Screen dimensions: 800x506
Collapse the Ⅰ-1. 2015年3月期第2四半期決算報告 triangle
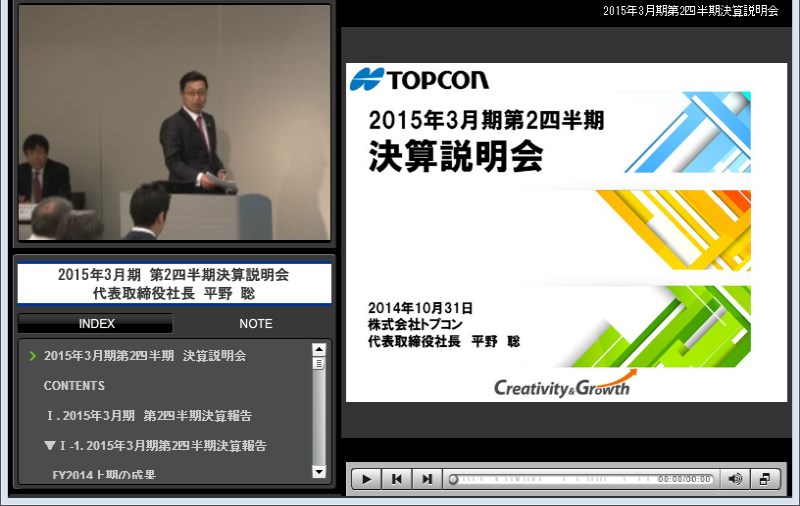pos(49,446)
